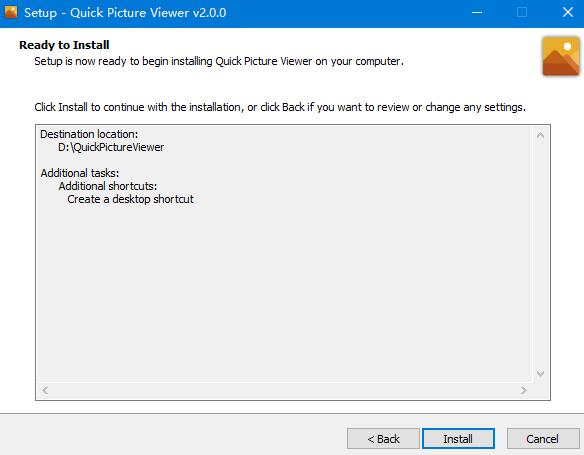
Task: Click the 'Setup - Quick Picture Viewer v2.0.0' title
Action: [x=125, y=13]
